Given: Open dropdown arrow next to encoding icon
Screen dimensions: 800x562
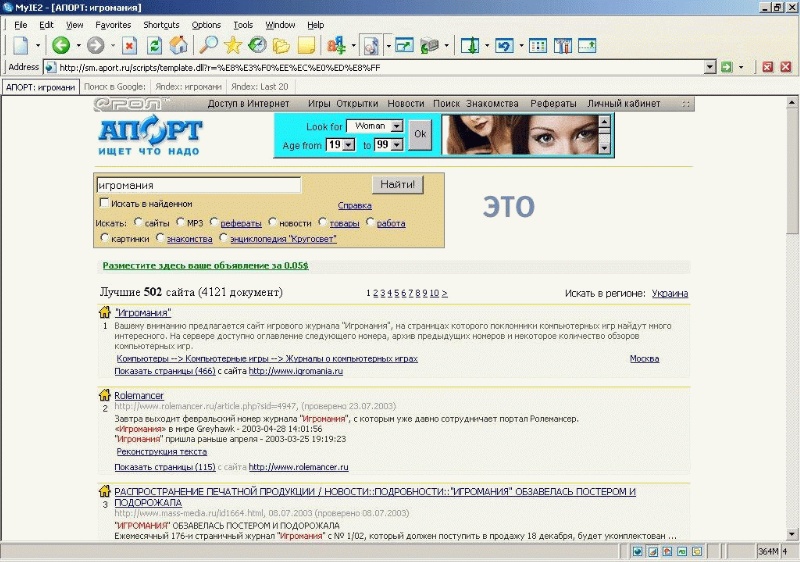Looking at the screenshot, I should click(x=353, y=45).
